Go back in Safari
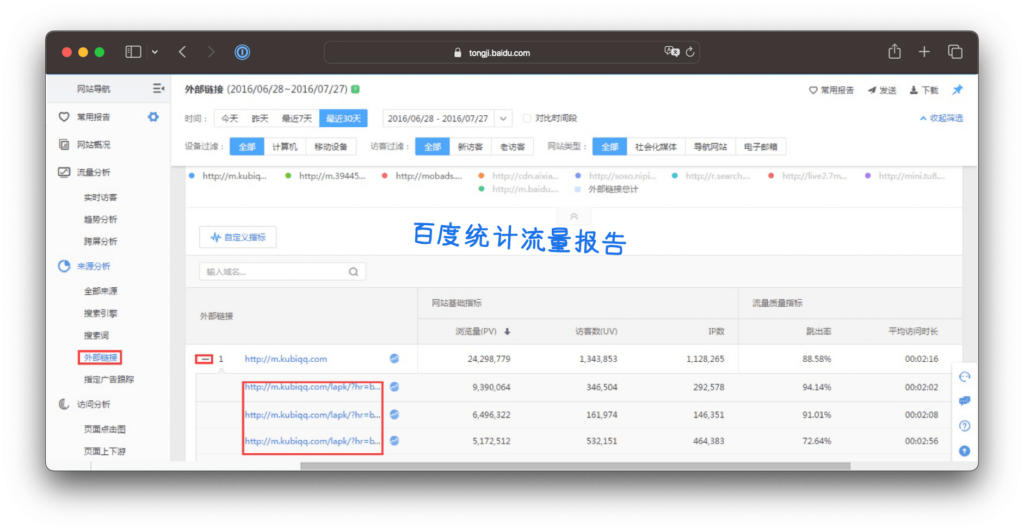 (x=182, y=52)
